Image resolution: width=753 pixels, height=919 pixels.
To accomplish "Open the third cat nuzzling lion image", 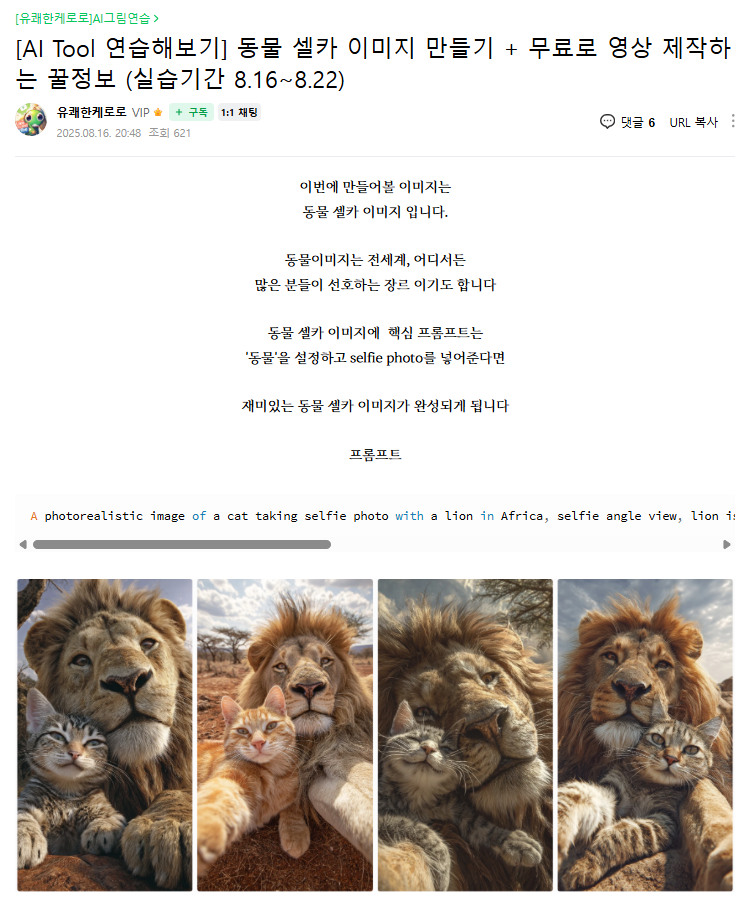I will click(465, 735).
